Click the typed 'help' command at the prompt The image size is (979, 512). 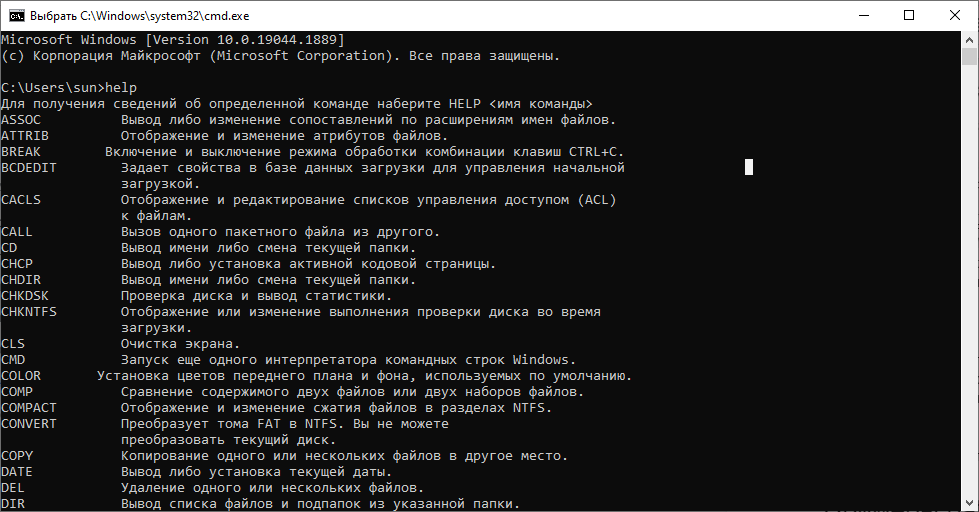[121, 88]
